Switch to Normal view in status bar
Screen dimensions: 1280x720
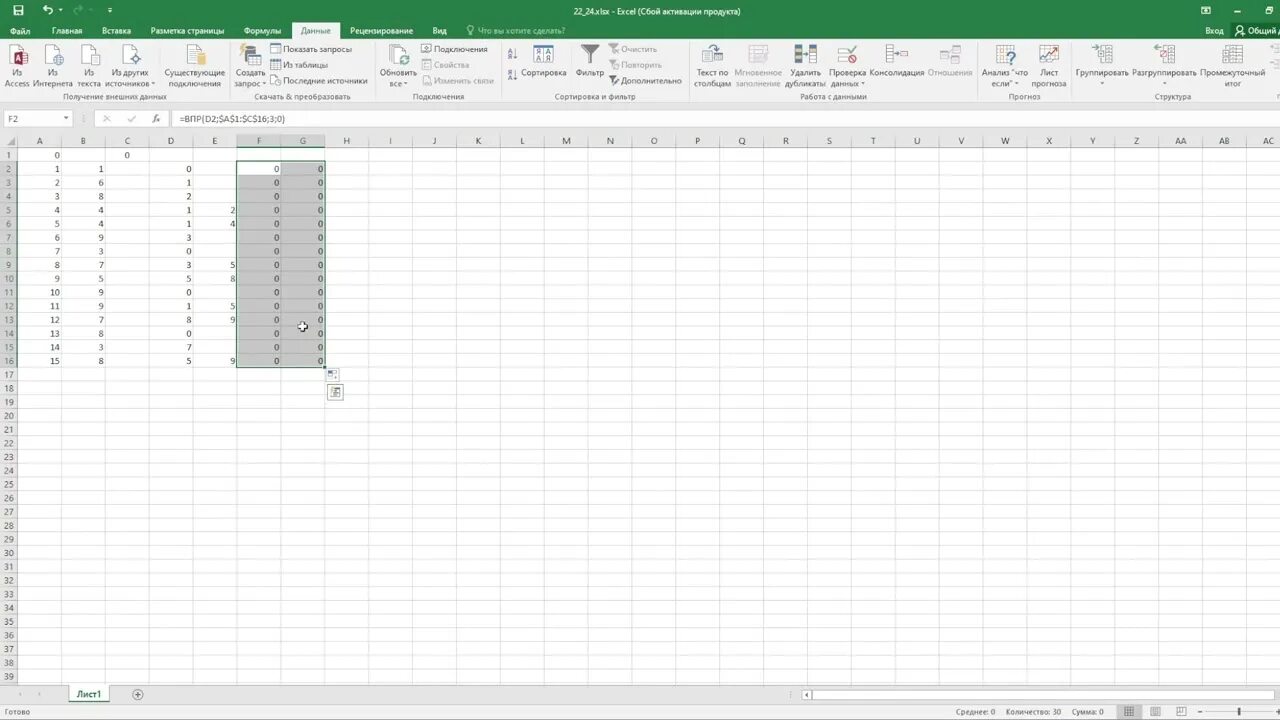coord(1129,712)
